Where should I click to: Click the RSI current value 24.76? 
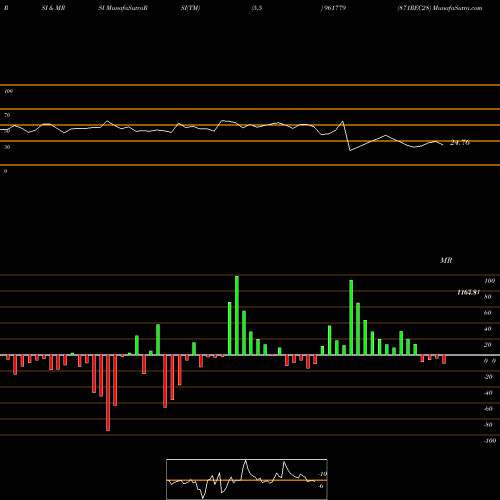(460, 143)
